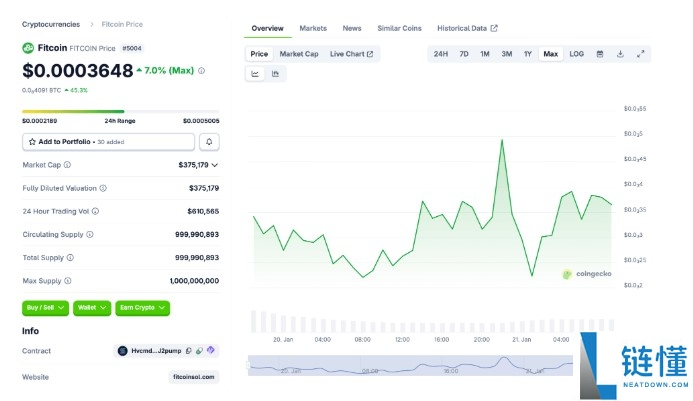This screenshot has width=693, height=401.
Task: Download the chart data
Action: 620,54
